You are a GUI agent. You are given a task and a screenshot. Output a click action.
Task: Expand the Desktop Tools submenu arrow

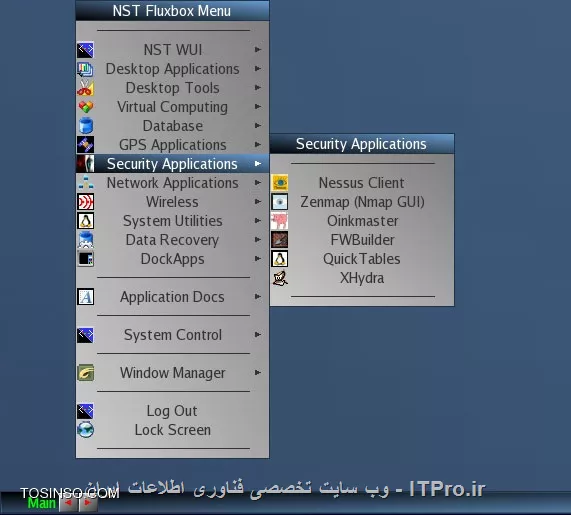coord(258,87)
